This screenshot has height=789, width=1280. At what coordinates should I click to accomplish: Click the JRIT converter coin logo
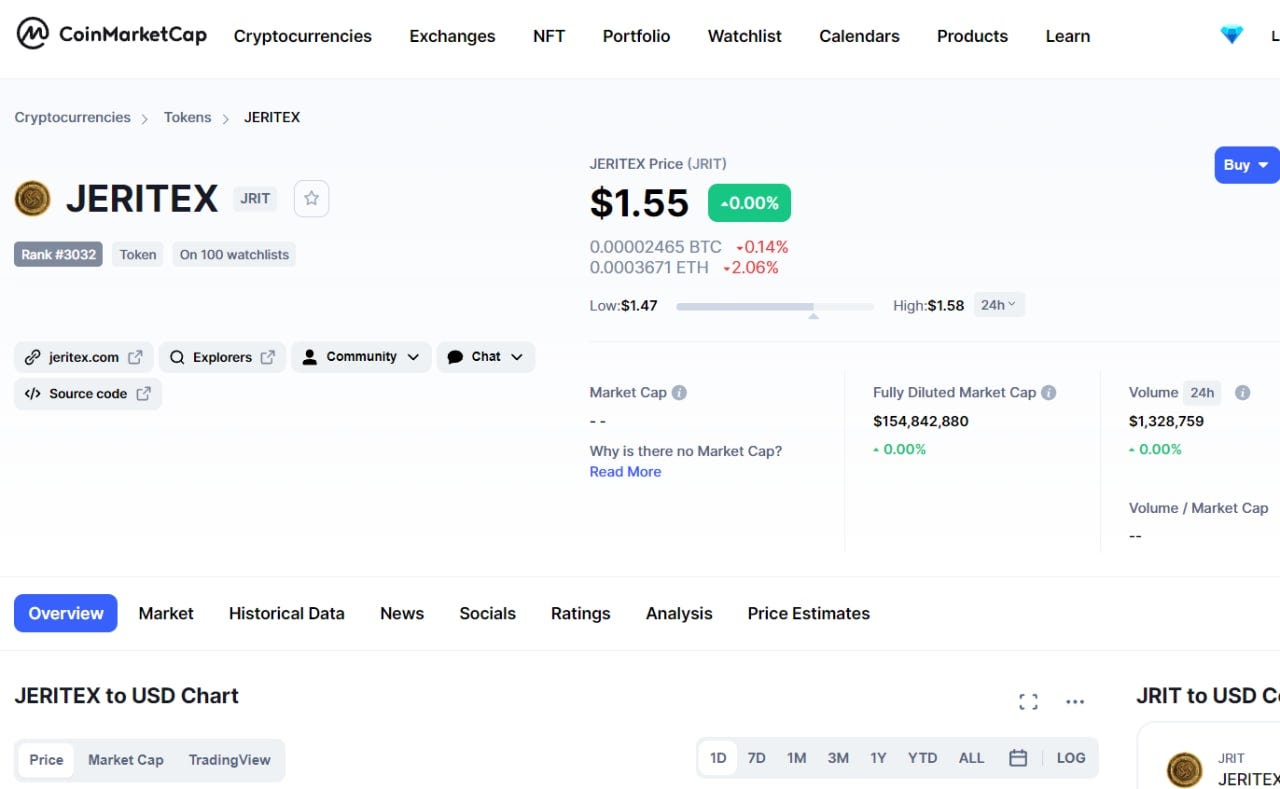coord(1185,769)
